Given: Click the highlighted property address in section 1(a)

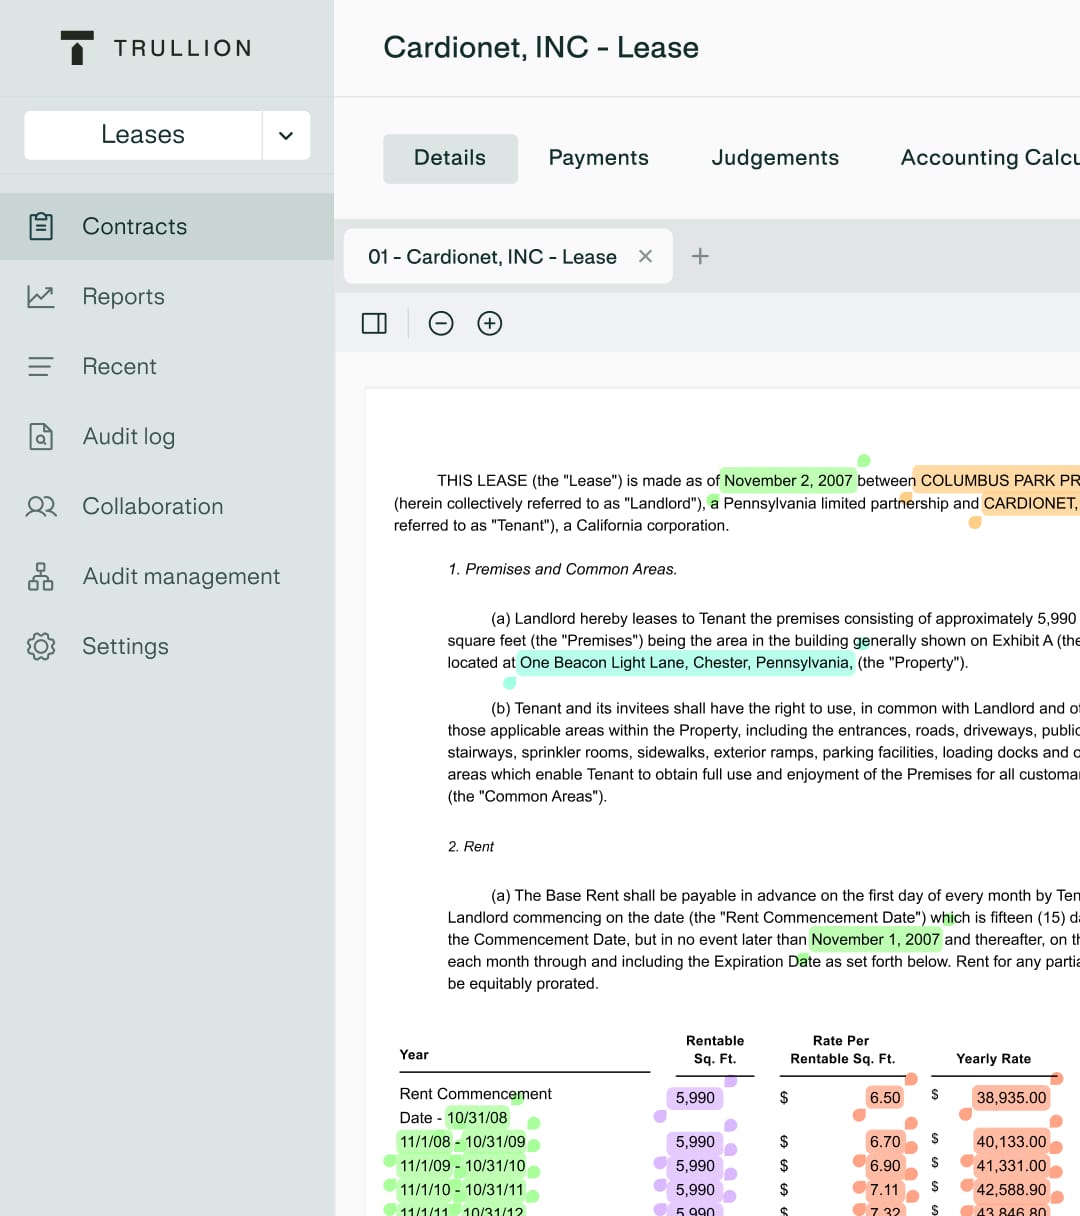Looking at the screenshot, I should click(x=684, y=662).
